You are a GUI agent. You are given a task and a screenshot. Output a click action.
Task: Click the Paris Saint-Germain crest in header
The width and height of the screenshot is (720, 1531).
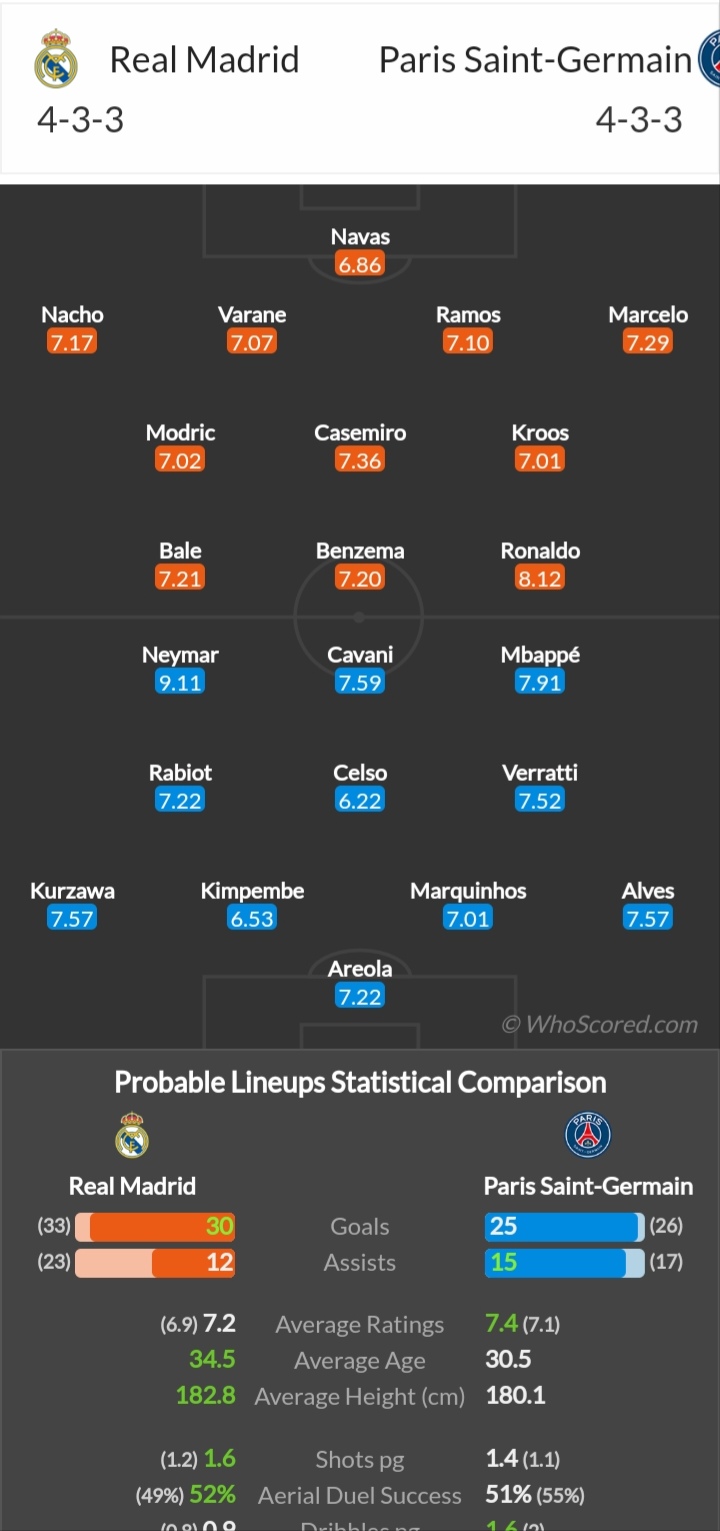point(709,59)
